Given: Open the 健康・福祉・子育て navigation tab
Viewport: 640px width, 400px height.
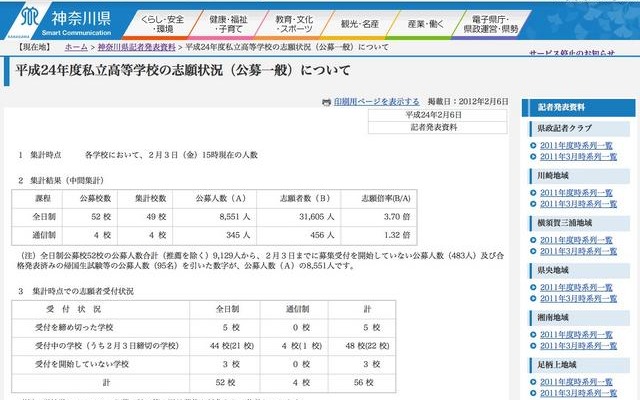Looking at the screenshot, I should coord(228,24).
